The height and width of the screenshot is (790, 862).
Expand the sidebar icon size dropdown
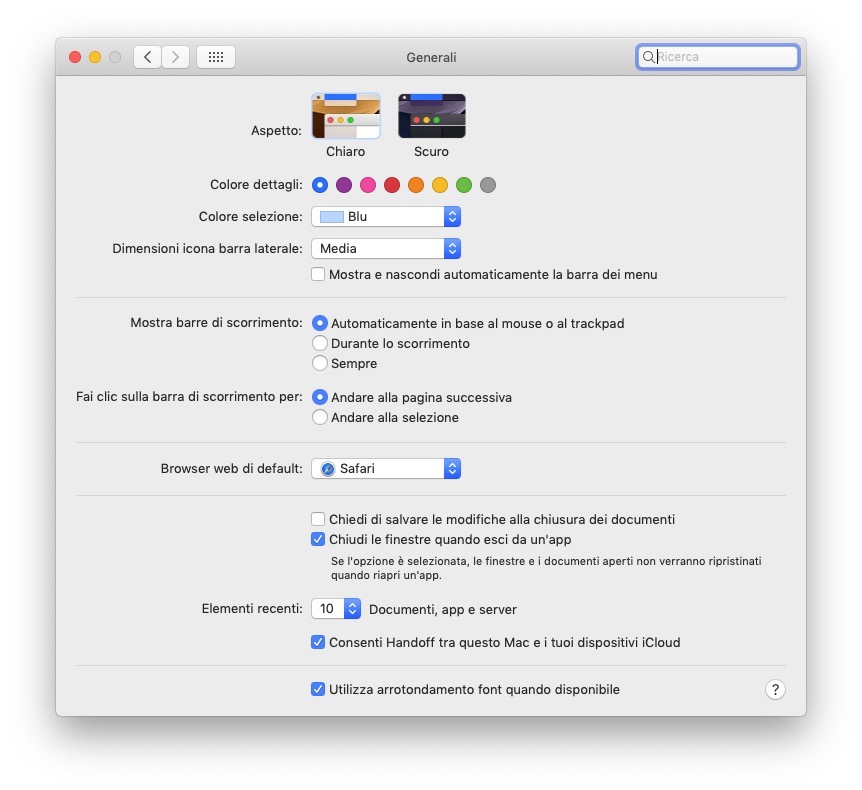pos(386,248)
